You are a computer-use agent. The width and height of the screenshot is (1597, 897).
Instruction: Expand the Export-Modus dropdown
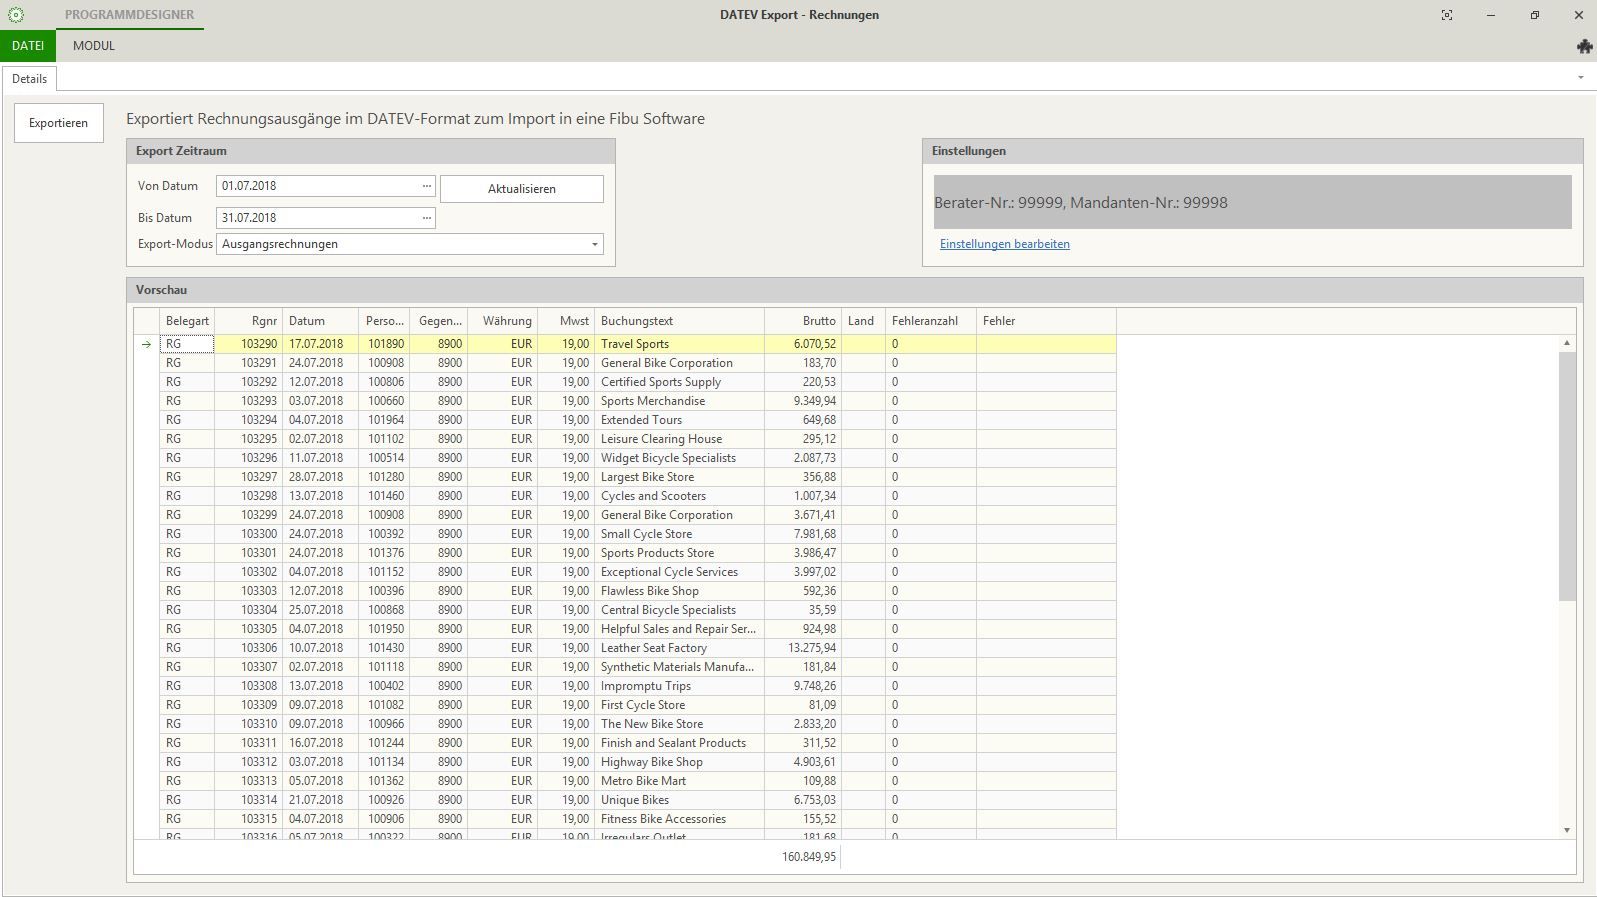click(594, 244)
